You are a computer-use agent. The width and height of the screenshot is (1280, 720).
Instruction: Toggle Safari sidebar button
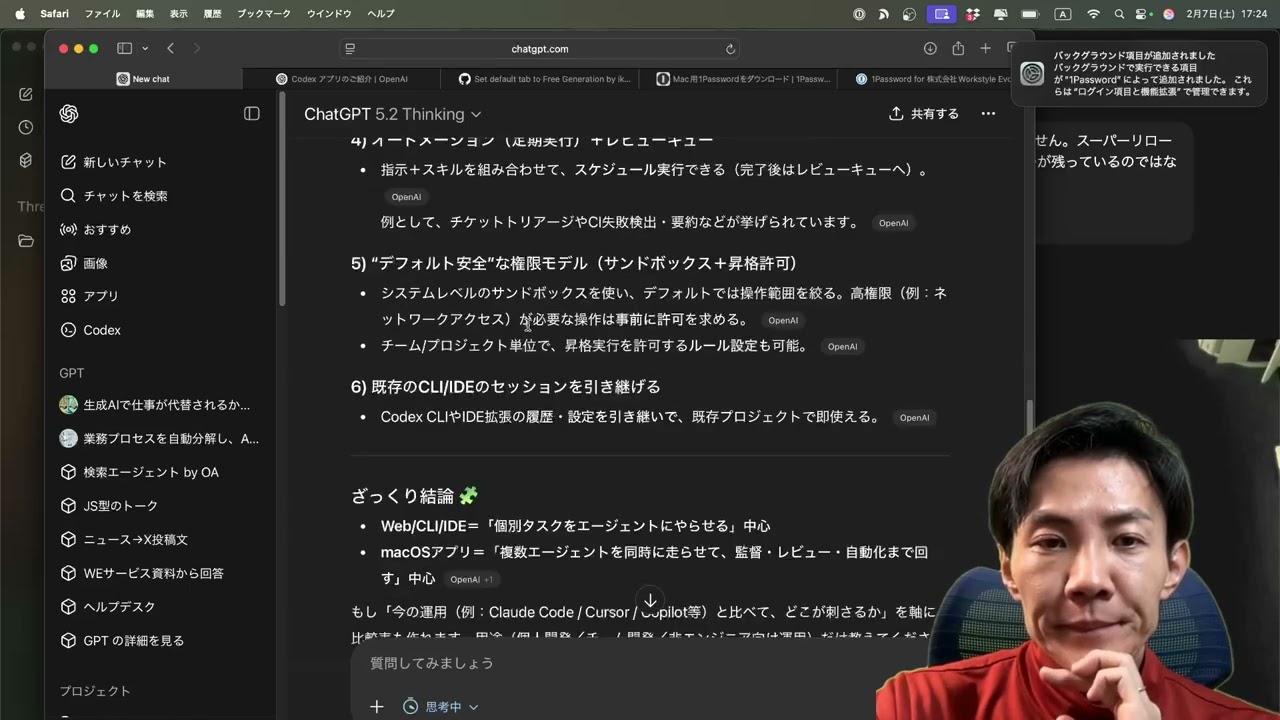click(124, 48)
